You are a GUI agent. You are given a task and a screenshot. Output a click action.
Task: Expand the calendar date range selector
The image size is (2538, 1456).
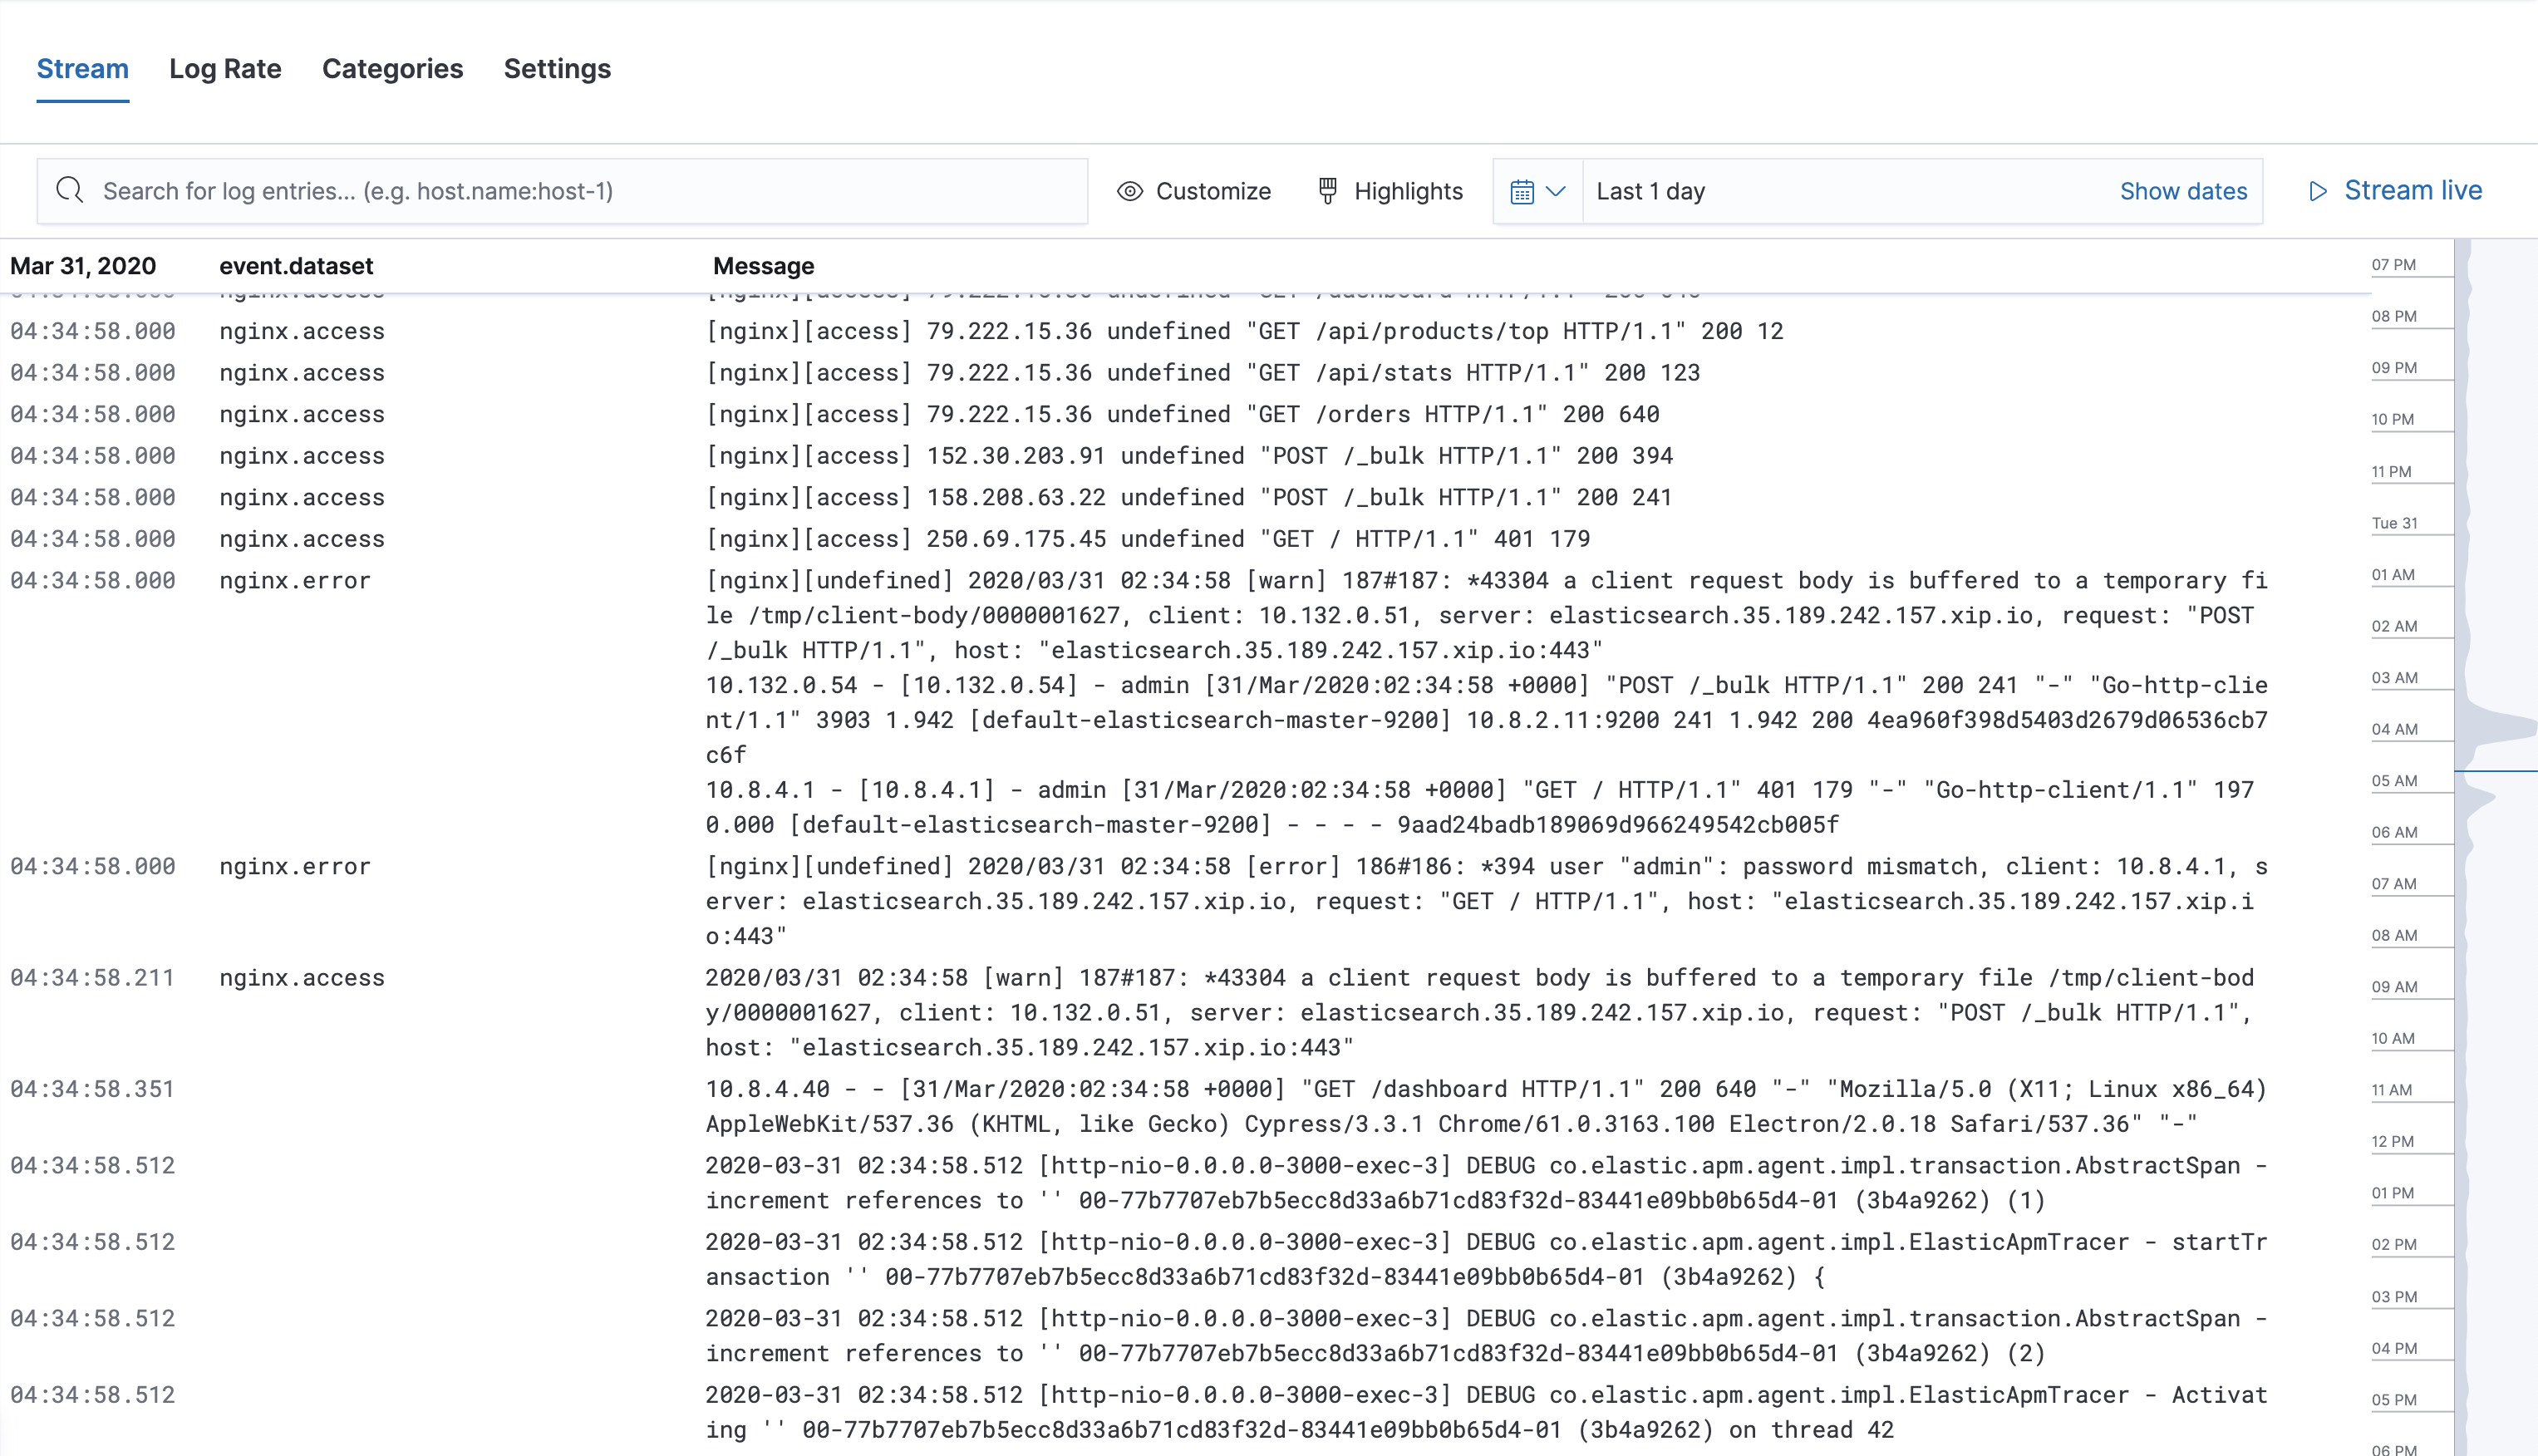pos(1536,190)
